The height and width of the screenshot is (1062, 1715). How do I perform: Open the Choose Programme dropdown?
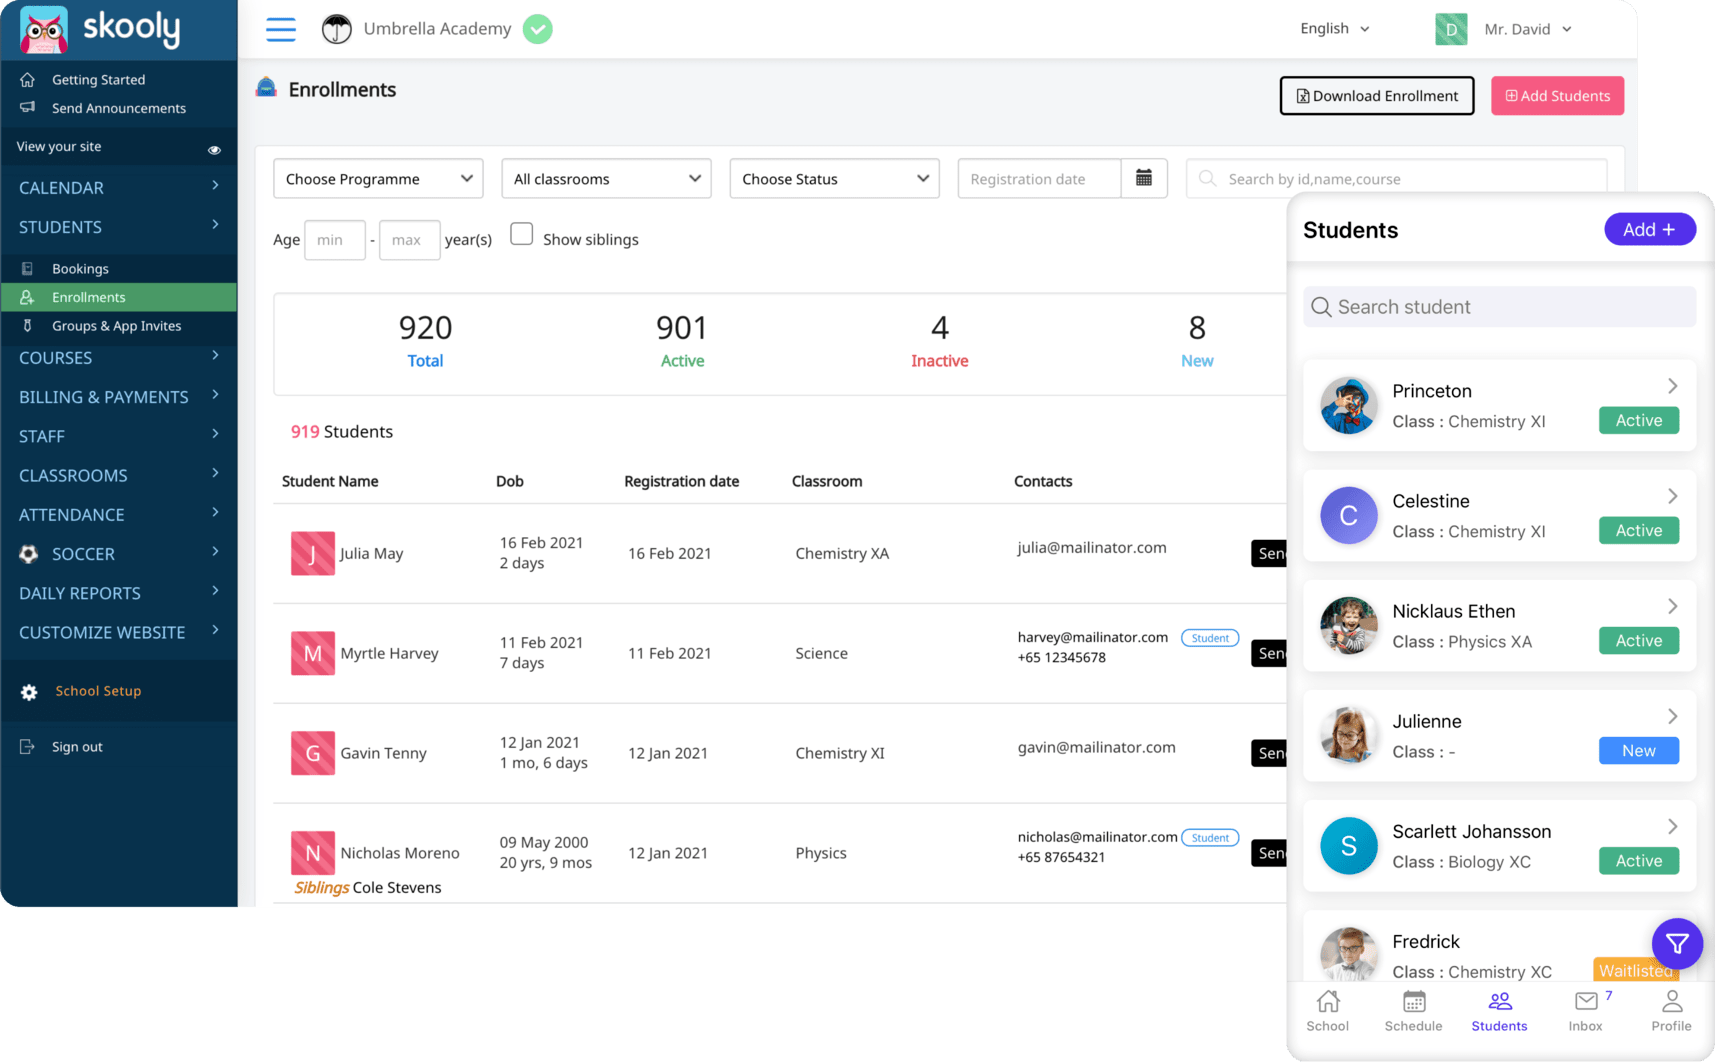click(x=377, y=178)
